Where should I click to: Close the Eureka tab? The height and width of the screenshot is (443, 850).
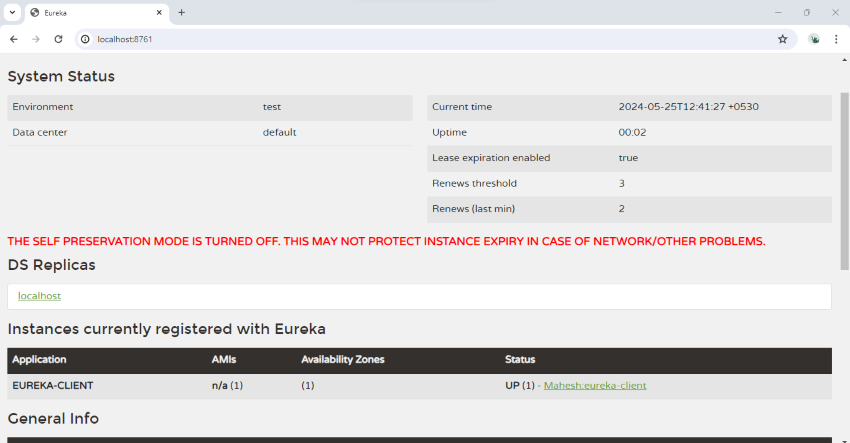pyautogui.click(x=159, y=12)
